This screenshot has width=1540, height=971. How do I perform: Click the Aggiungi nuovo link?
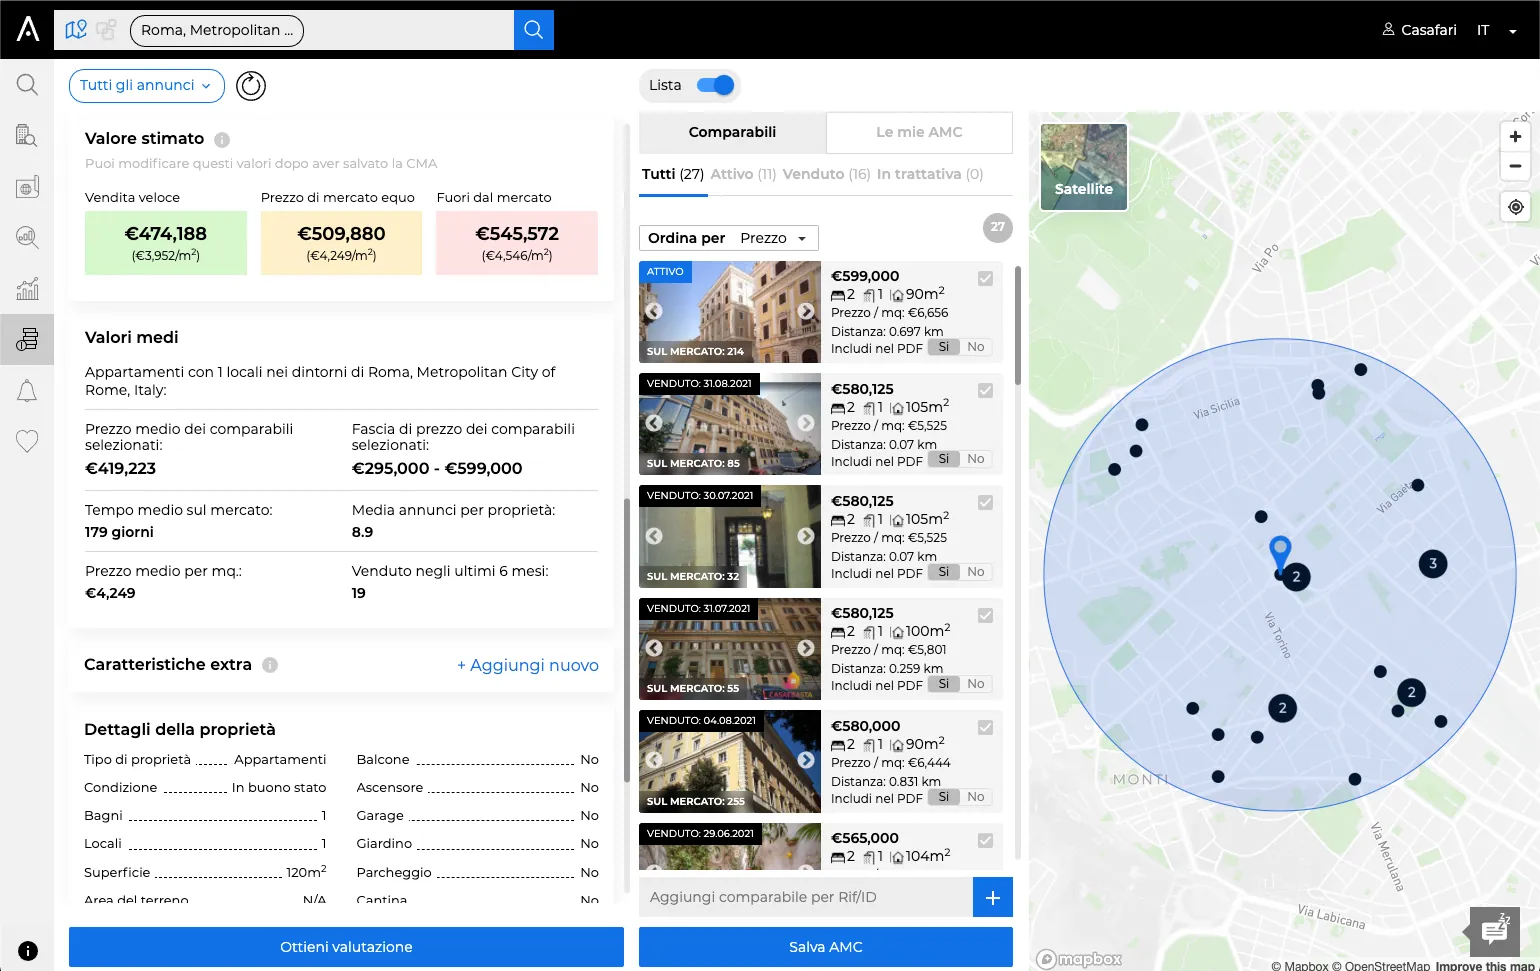528,665
